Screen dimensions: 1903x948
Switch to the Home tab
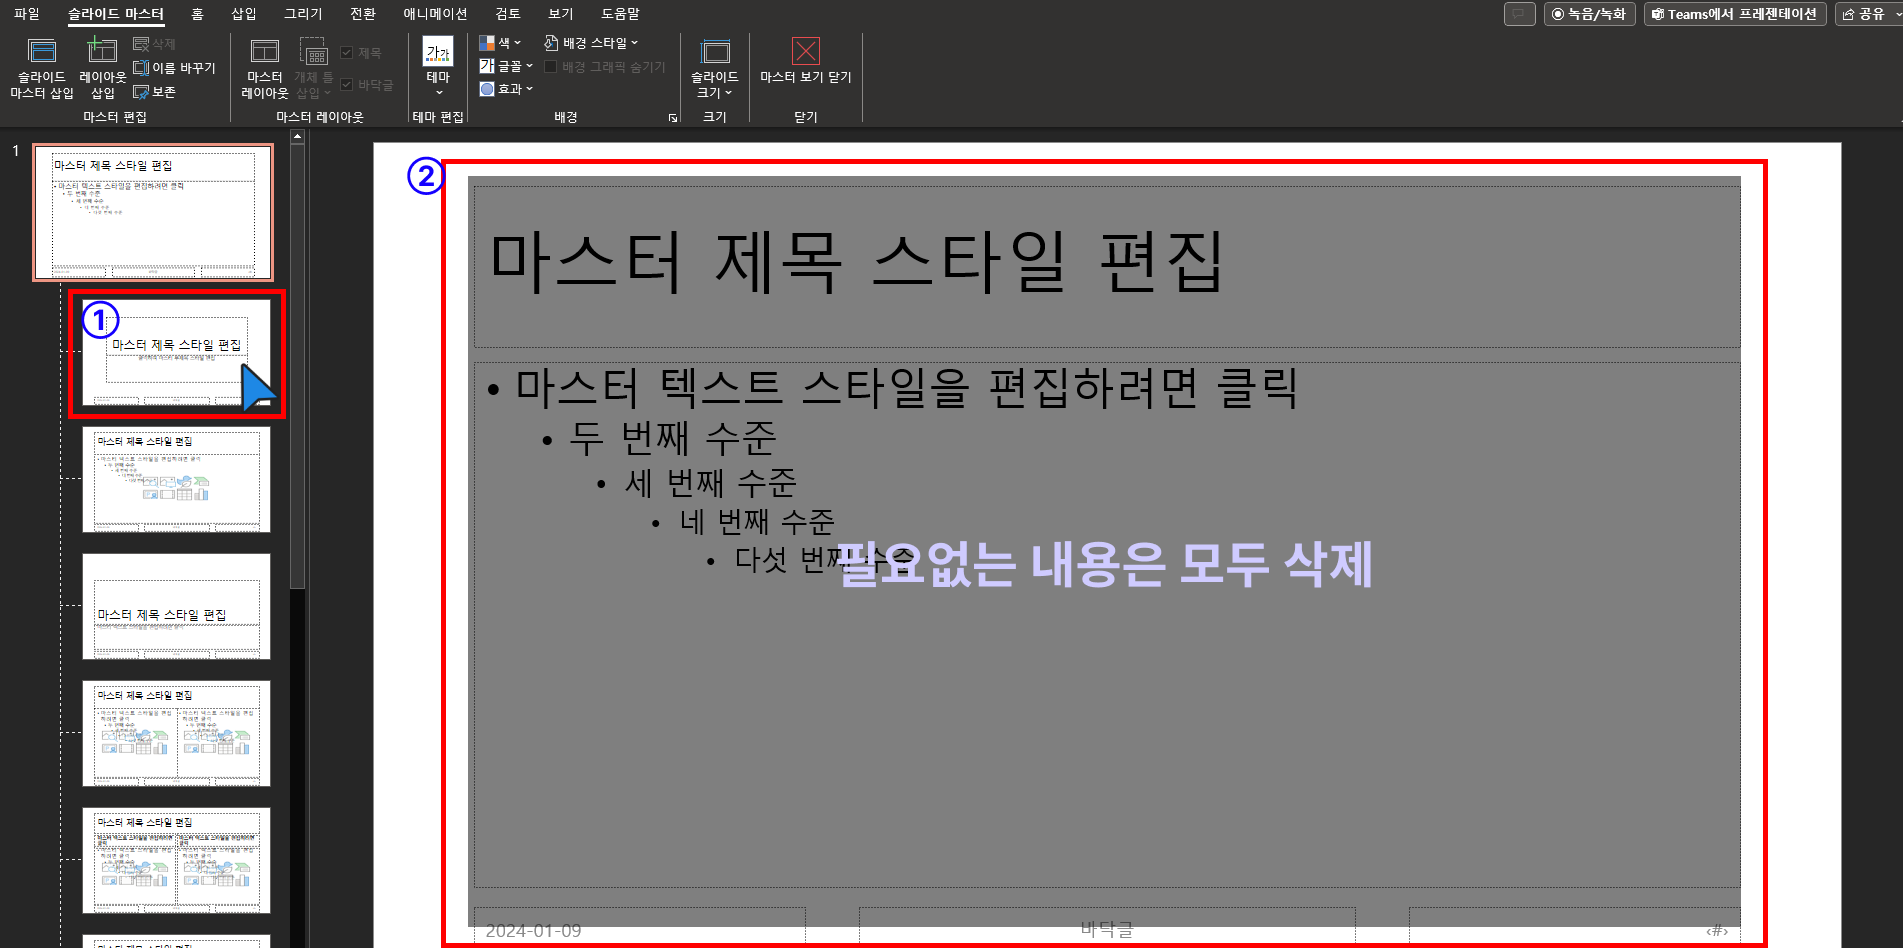pyautogui.click(x=197, y=14)
